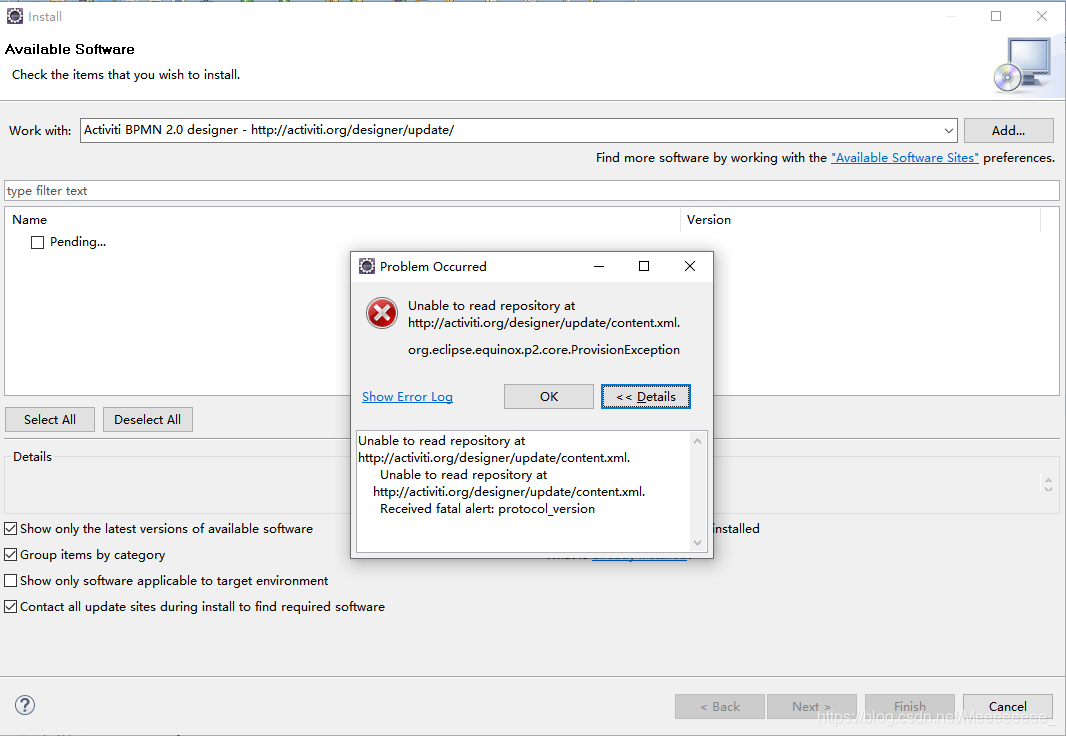Click the Available Software heading
Viewport: 1066px width, 736px height.
(x=69, y=49)
